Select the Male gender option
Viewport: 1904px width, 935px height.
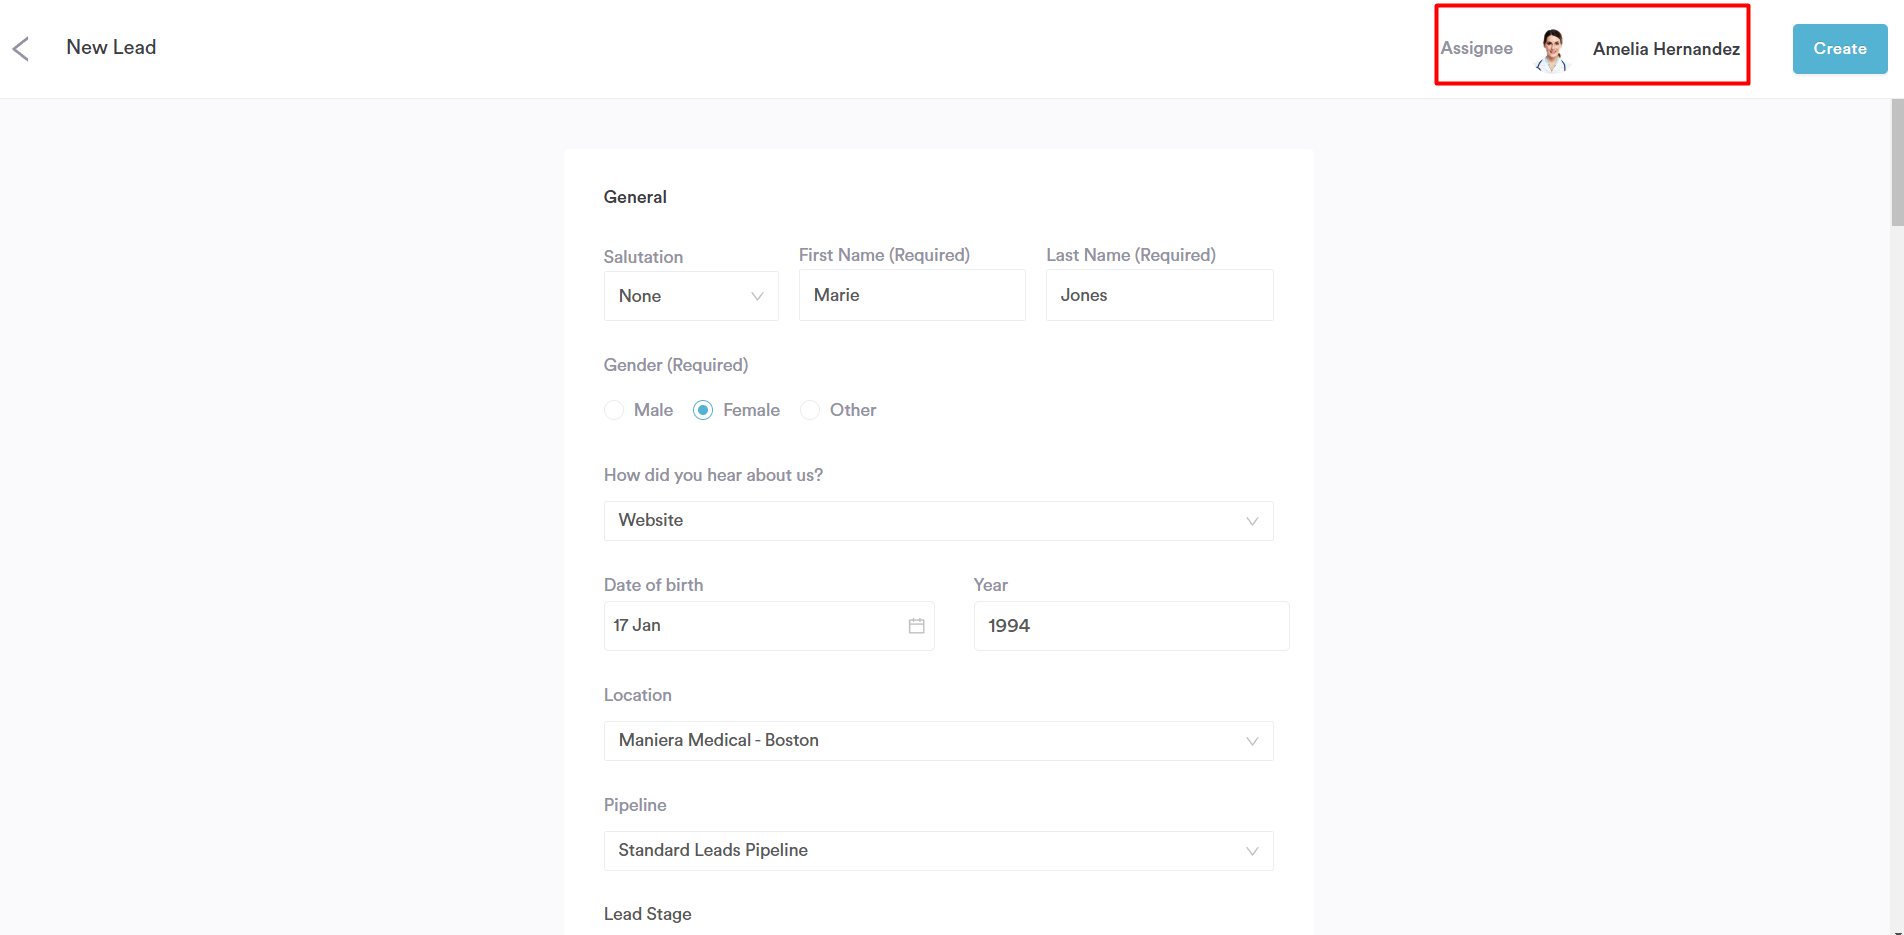(614, 410)
